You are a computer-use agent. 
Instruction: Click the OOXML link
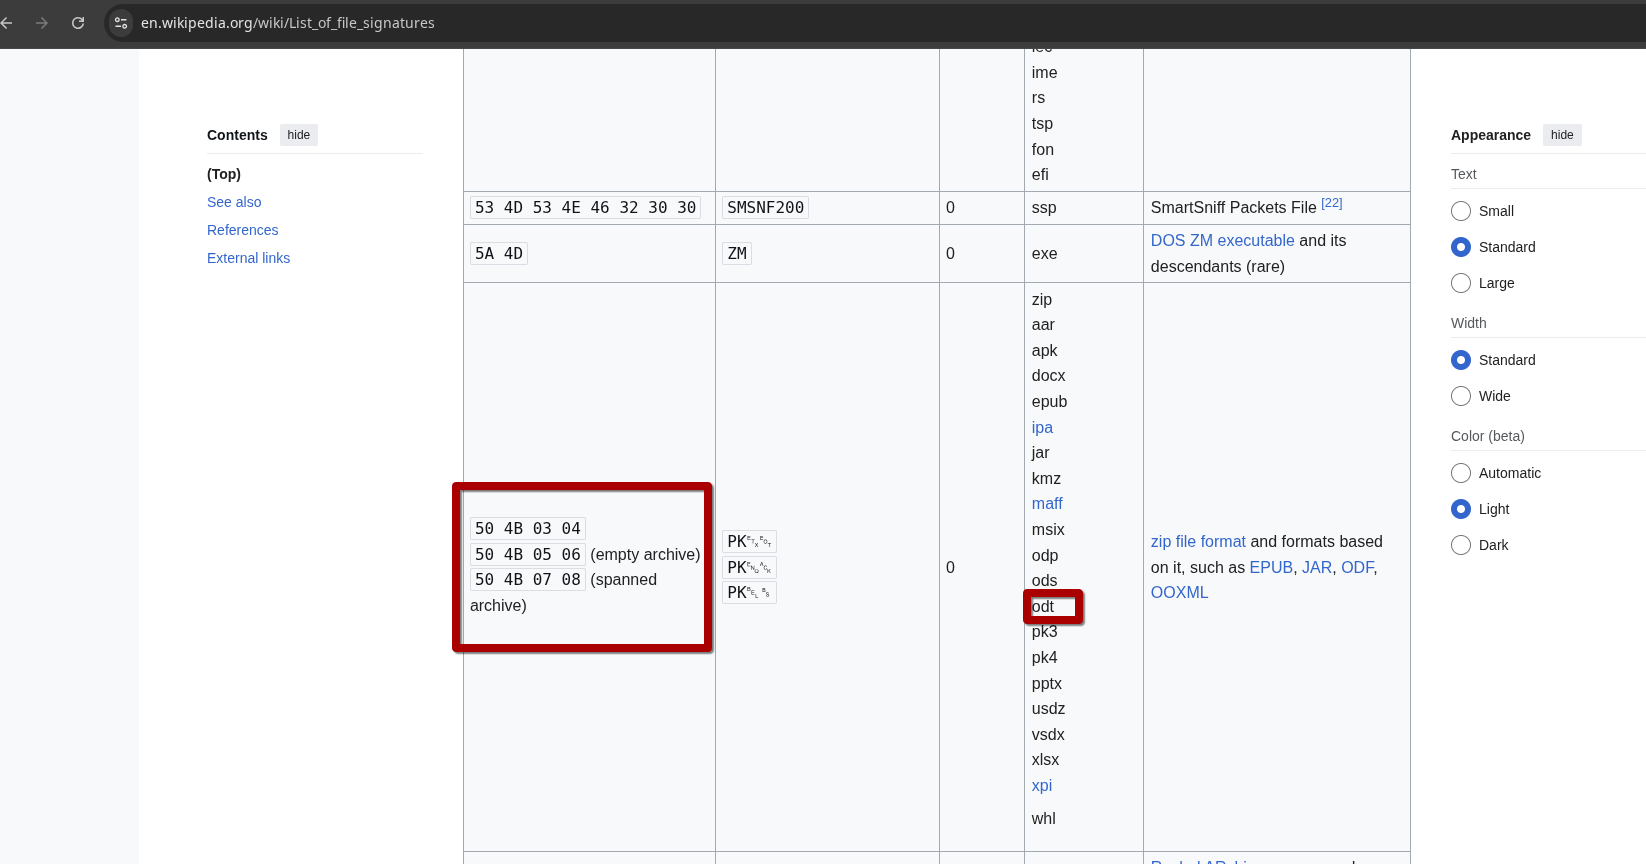[1179, 592]
